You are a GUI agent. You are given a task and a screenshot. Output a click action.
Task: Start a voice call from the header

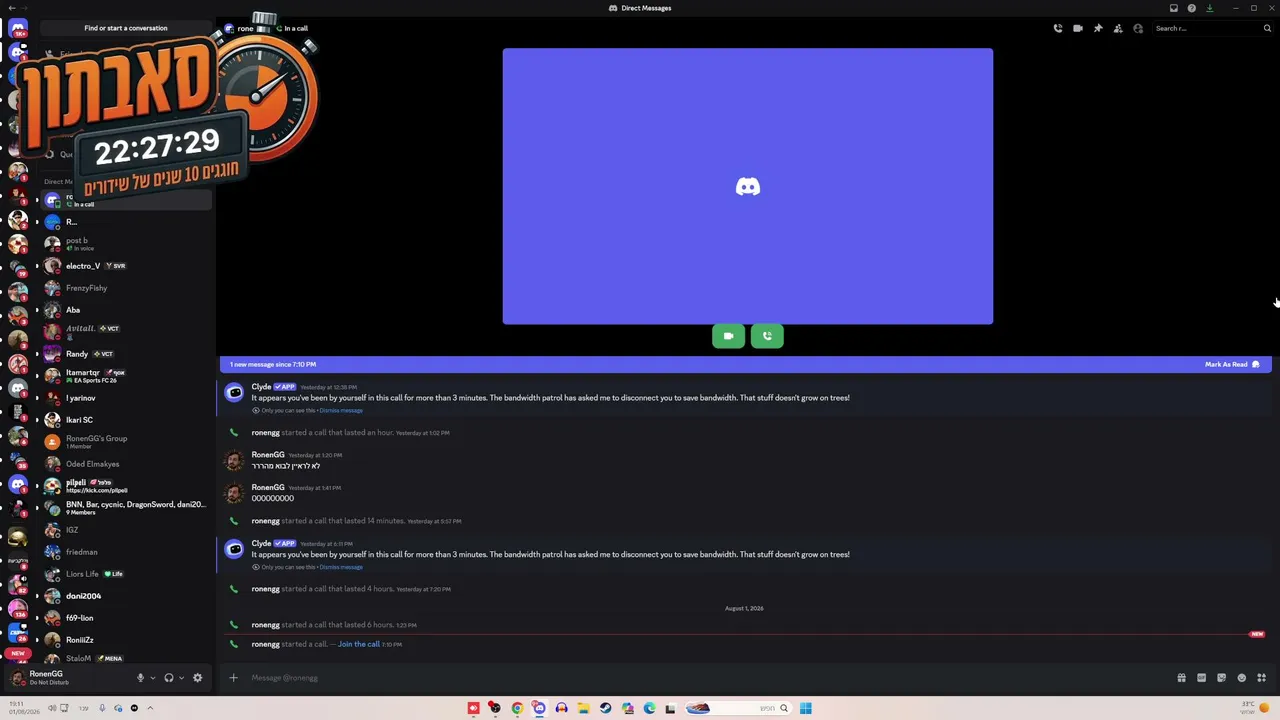pos(1058,28)
